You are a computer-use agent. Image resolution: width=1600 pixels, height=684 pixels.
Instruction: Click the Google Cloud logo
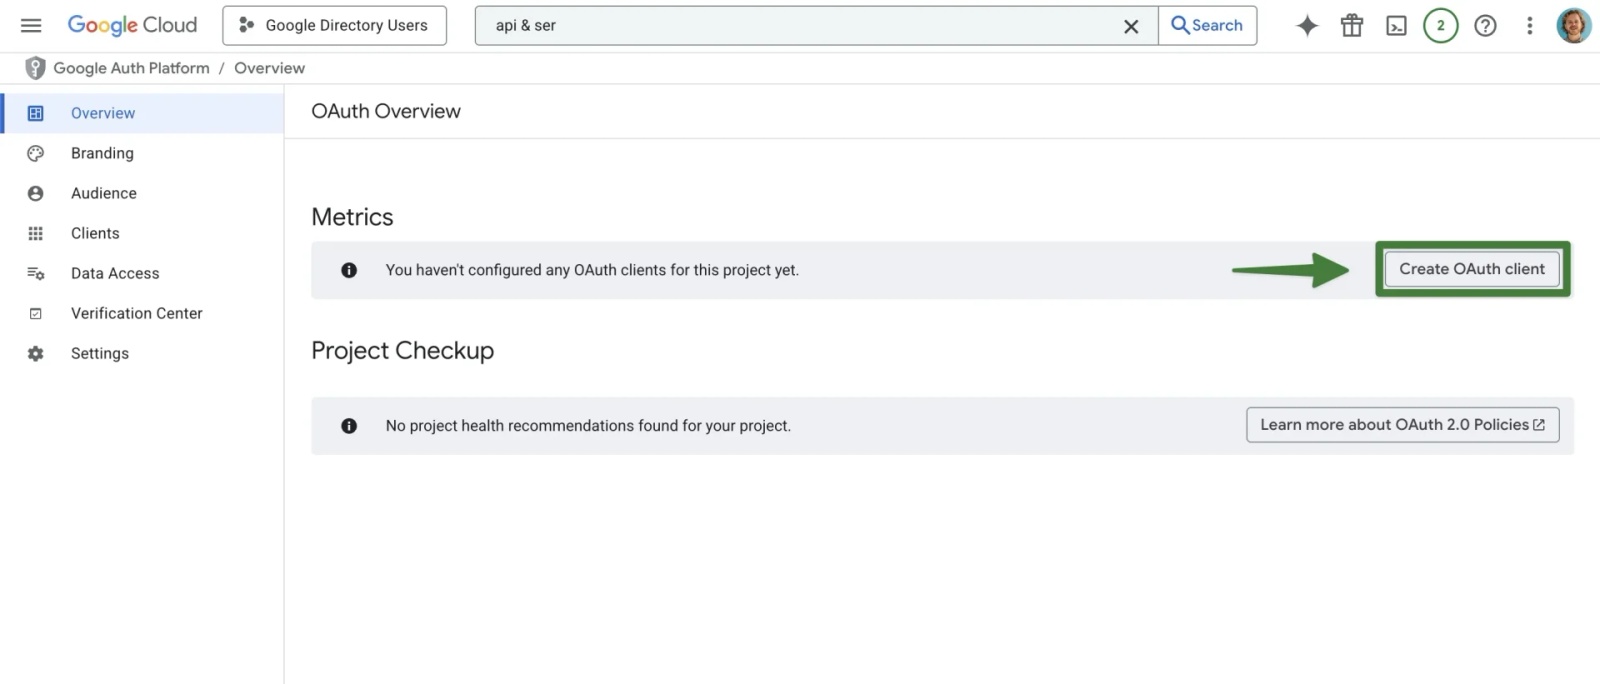point(132,25)
